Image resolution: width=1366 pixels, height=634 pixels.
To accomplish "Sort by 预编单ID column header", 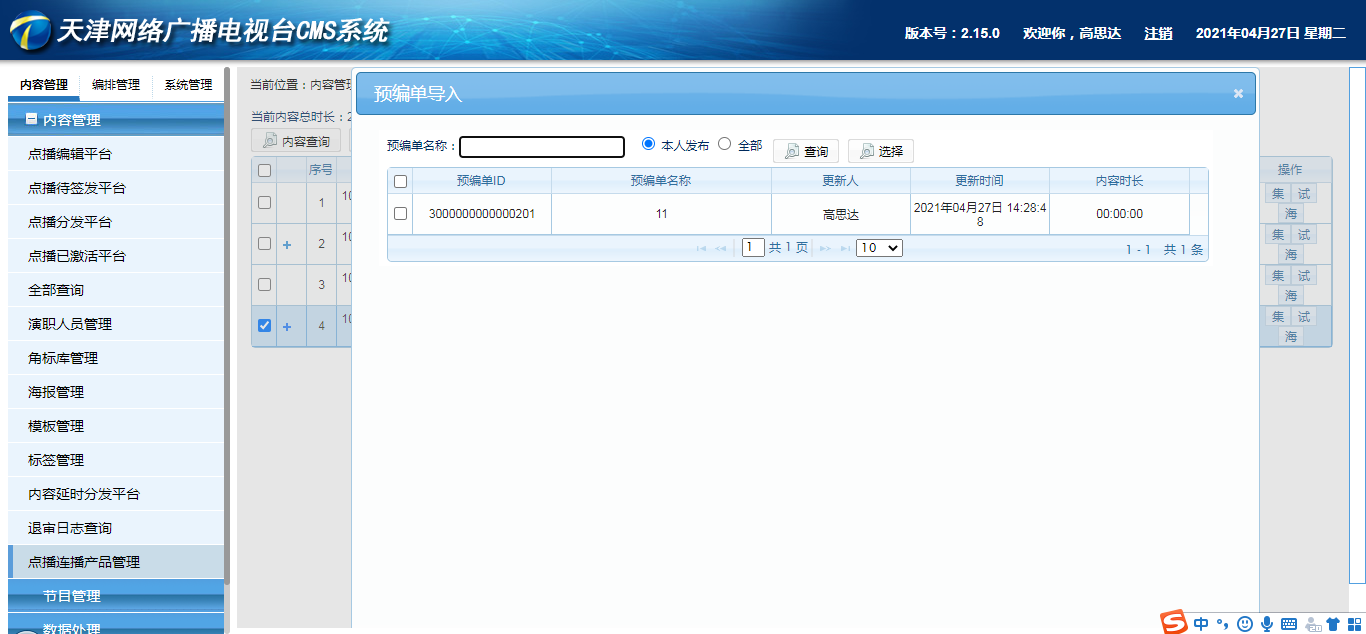I will click(x=481, y=181).
